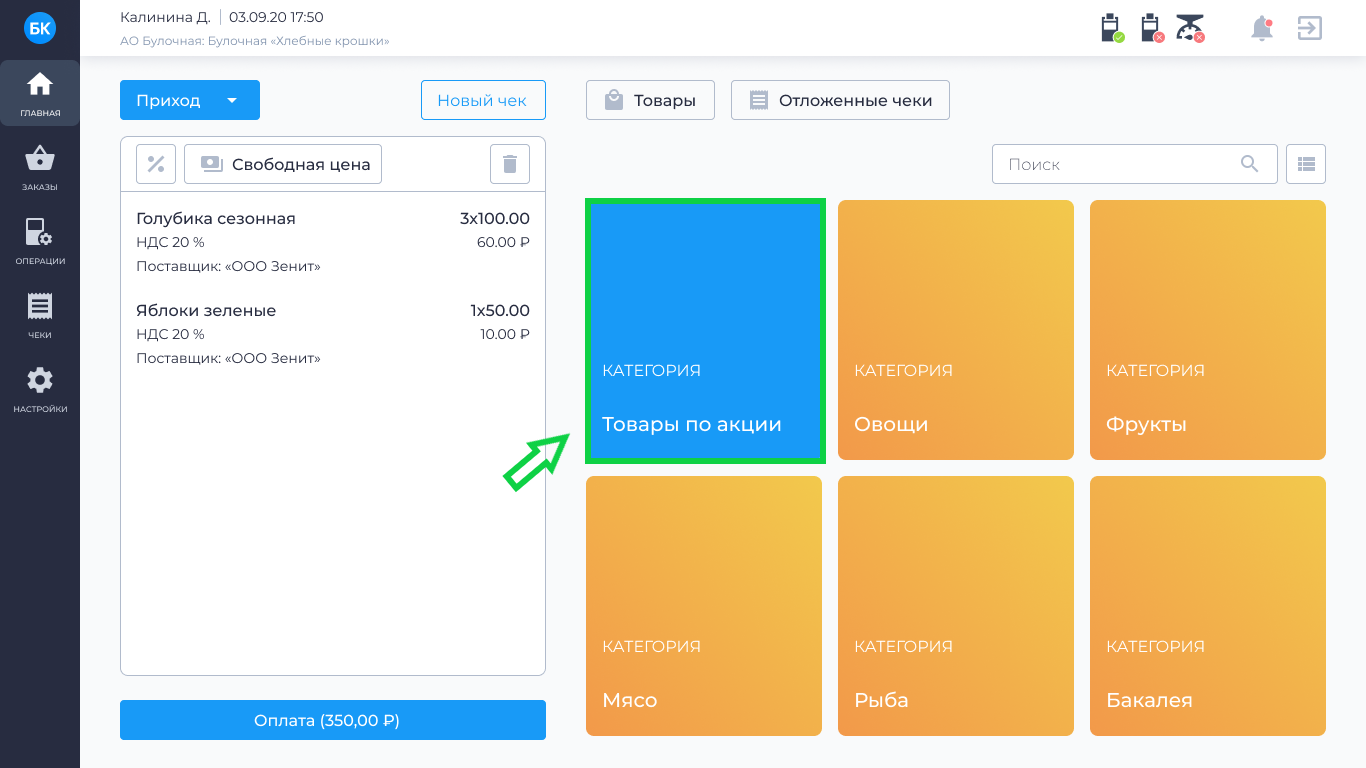The width and height of the screenshot is (1366, 768).
Task: Click connected cash register status icon
Action: pyautogui.click(x=1112, y=28)
